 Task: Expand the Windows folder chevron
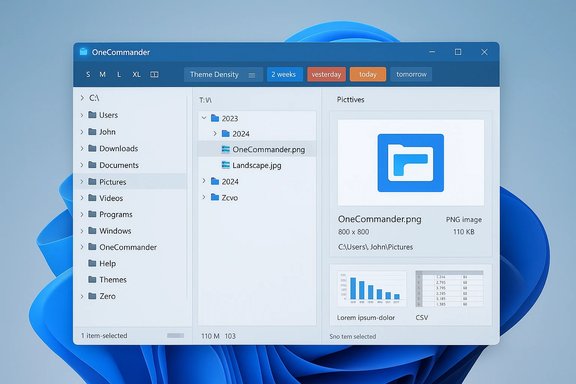[x=82, y=231]
